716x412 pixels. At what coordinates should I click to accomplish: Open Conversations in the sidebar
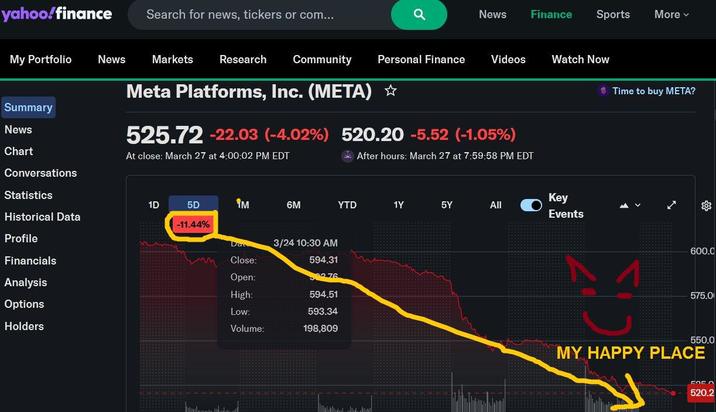click(x=41, y=173)
